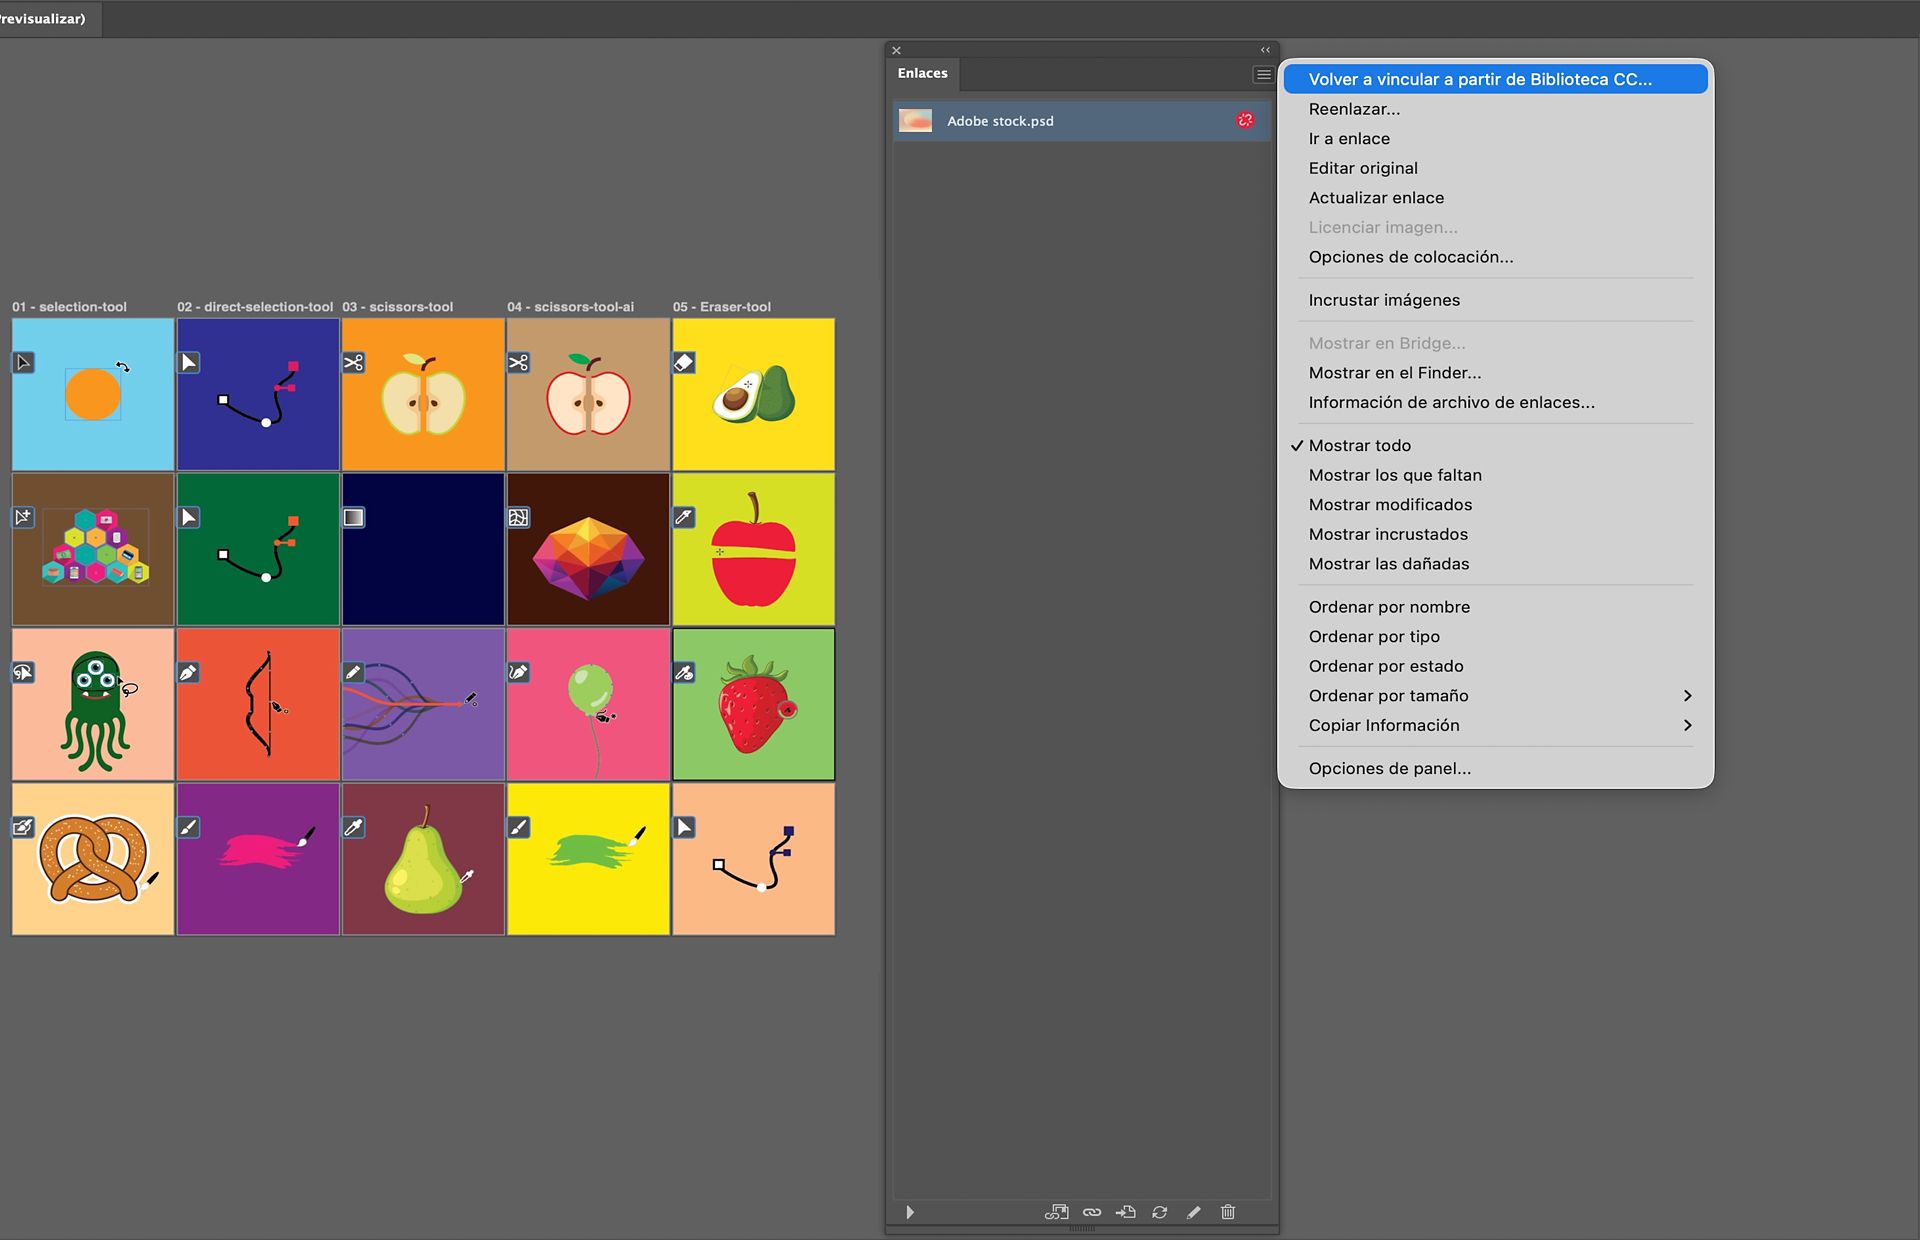The width and height of the screenshot is (1920, 1240).
Task: Click scissors icon on the tan apple artboard
Action: (519, 362)
